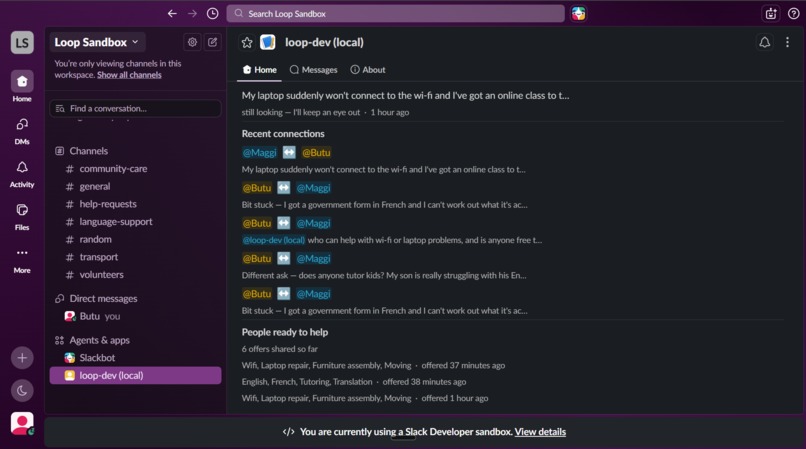Viewport: 806px width, 449px height.
Task: Click the @loop-dev (local) mention
Action: [x=273, y=240]
